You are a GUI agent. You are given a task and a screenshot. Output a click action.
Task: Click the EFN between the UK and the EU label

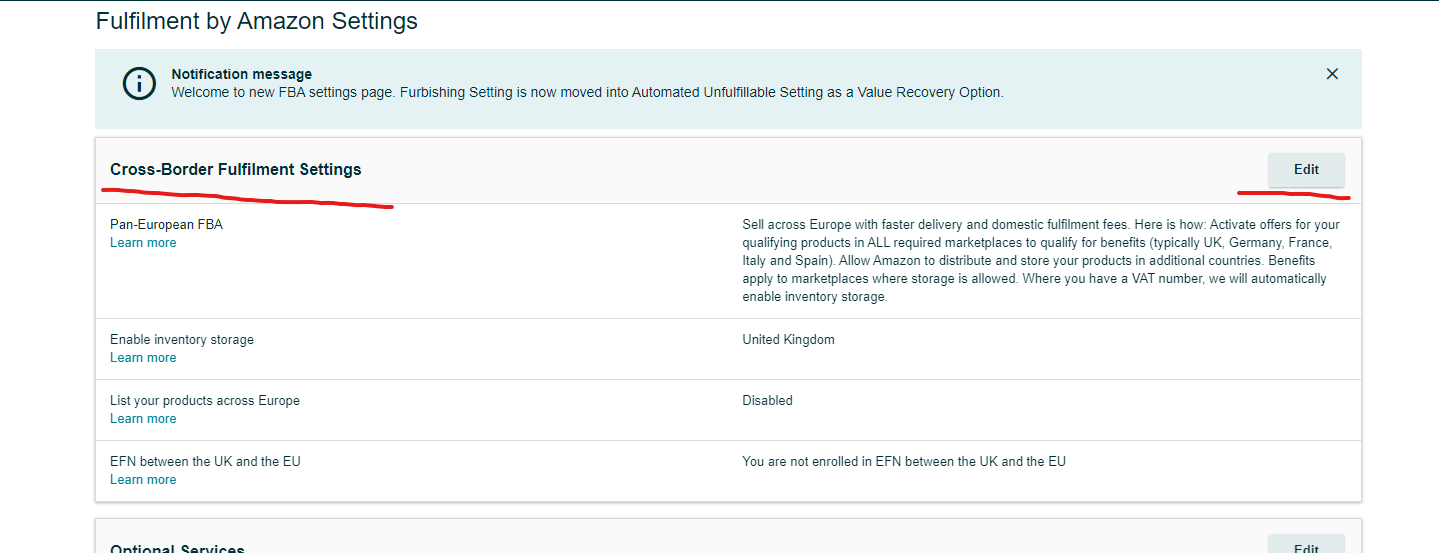(205, 462)
